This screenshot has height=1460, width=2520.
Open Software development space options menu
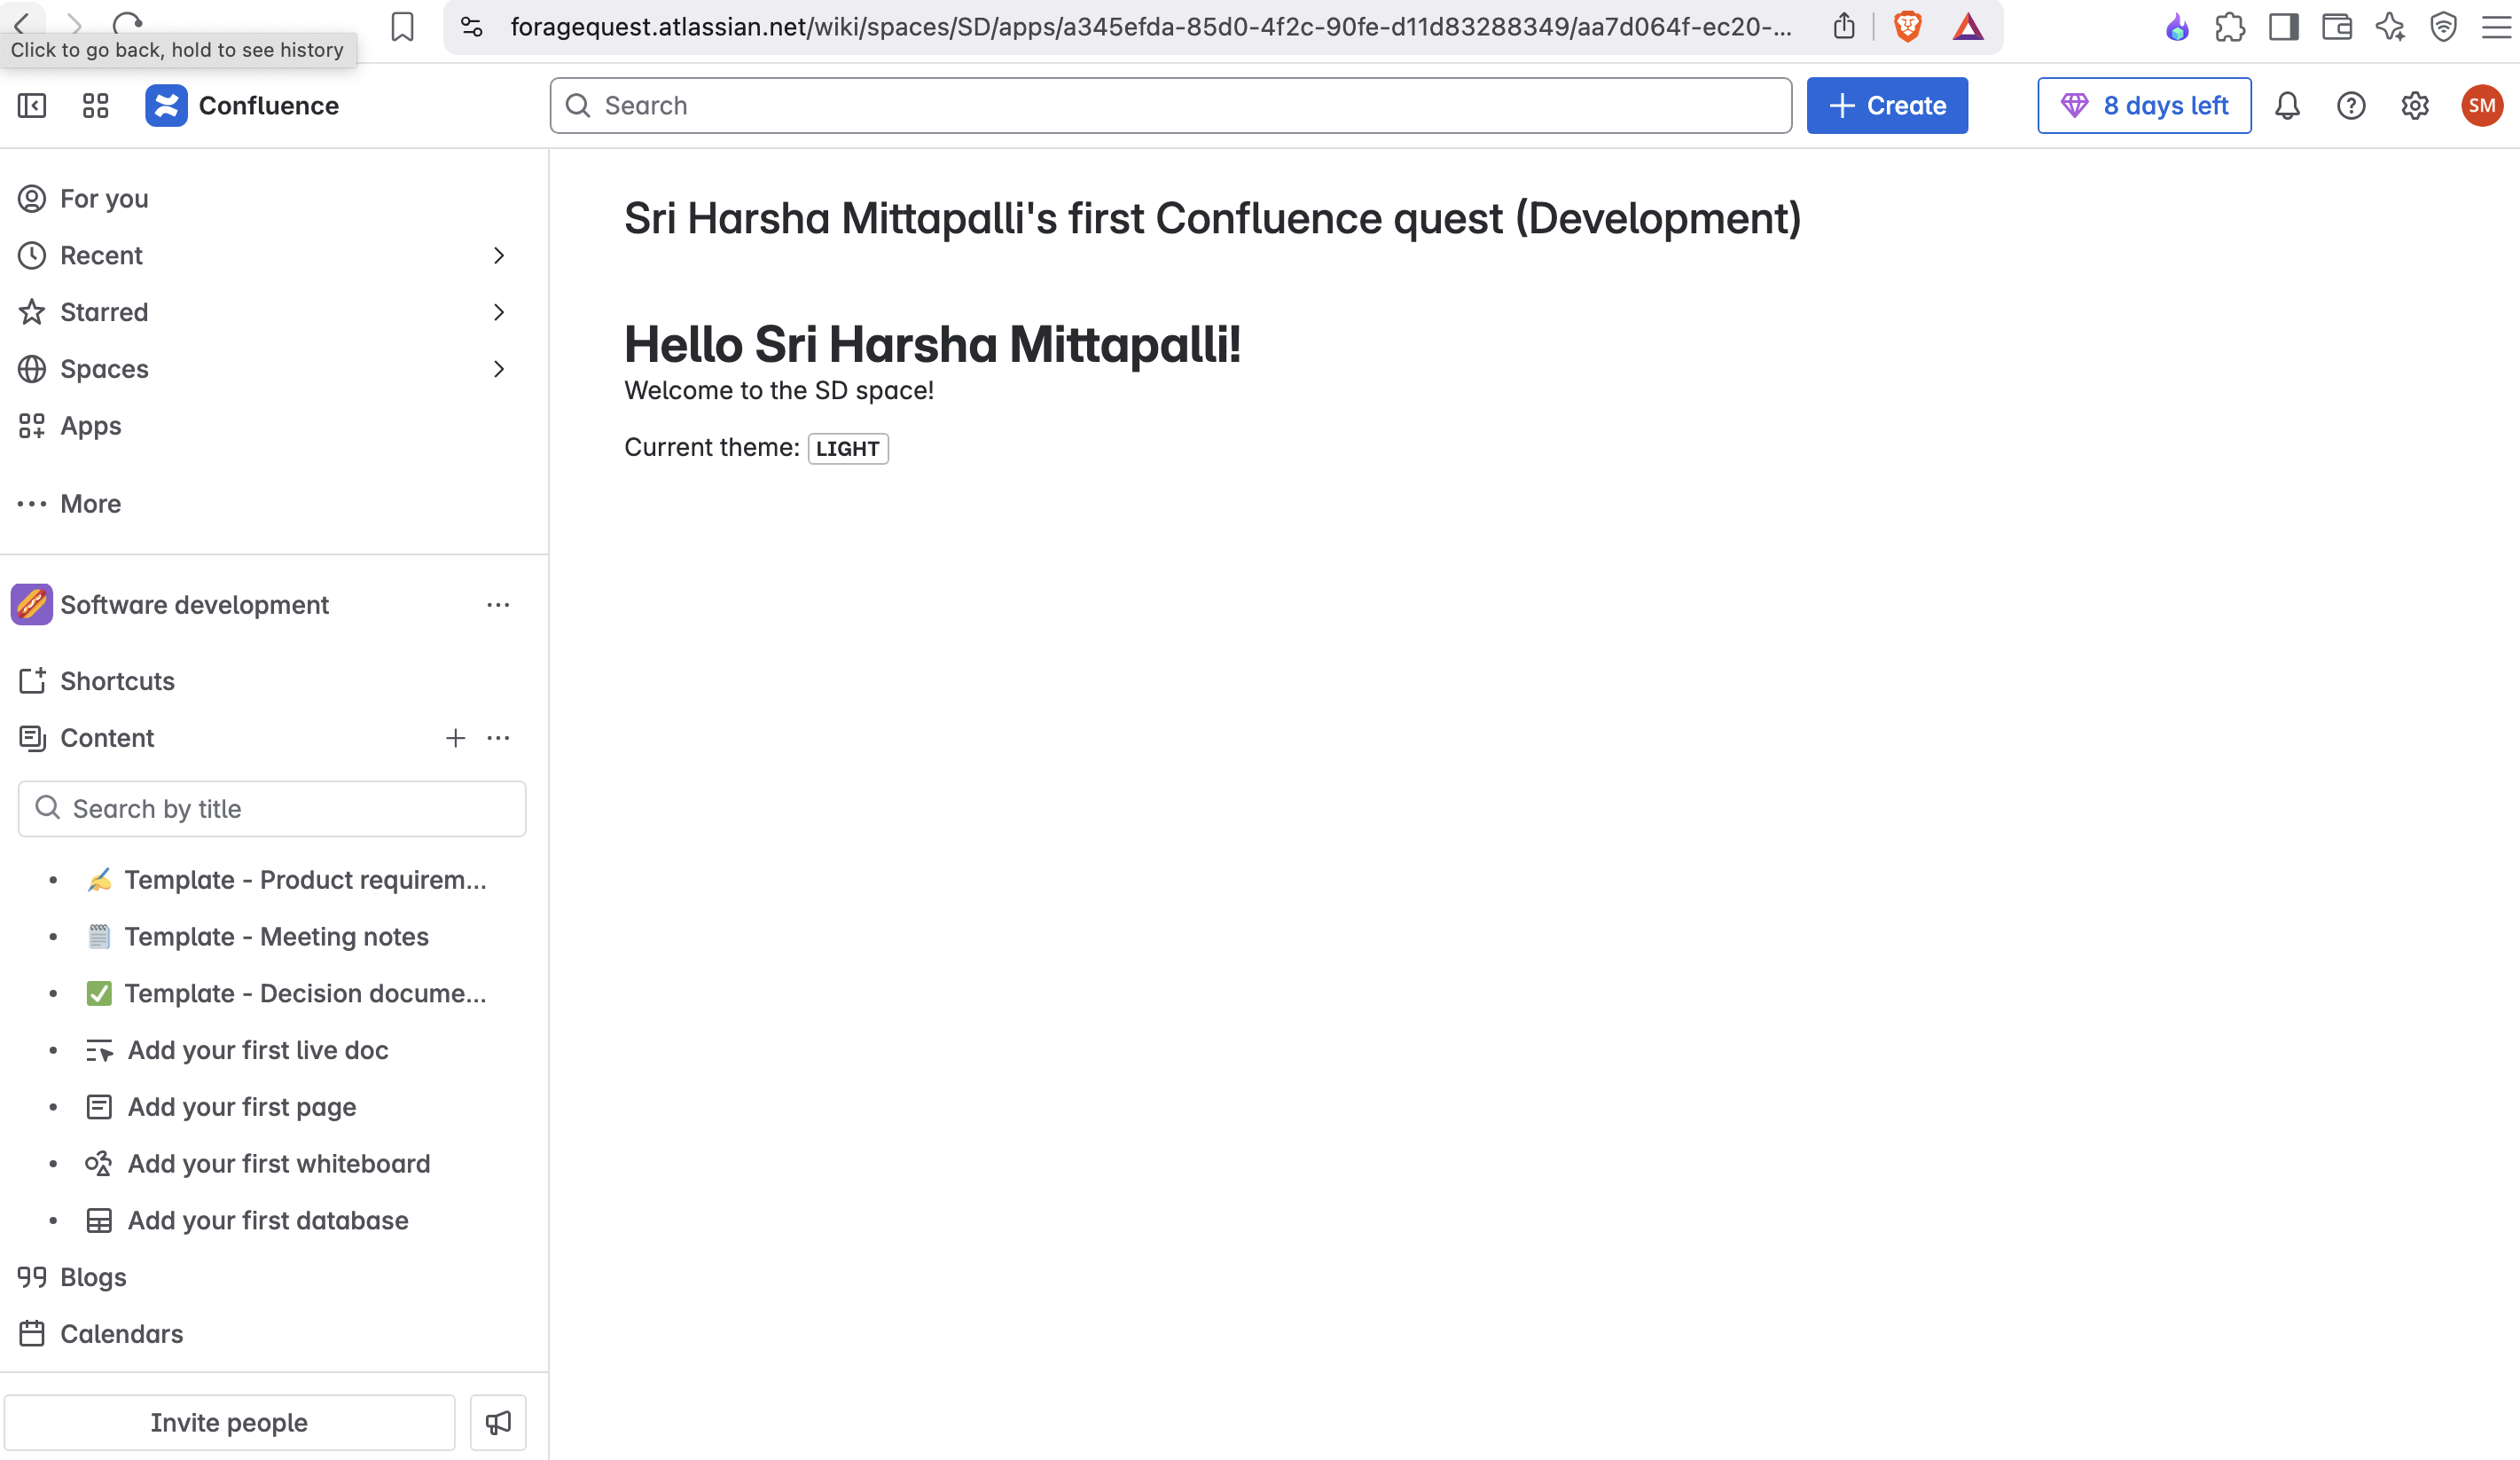[x=498, y=605]
